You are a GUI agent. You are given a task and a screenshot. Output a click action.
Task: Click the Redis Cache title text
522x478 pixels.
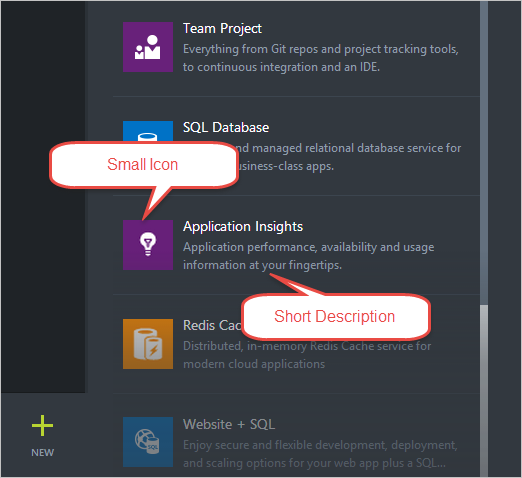[212, 325]
